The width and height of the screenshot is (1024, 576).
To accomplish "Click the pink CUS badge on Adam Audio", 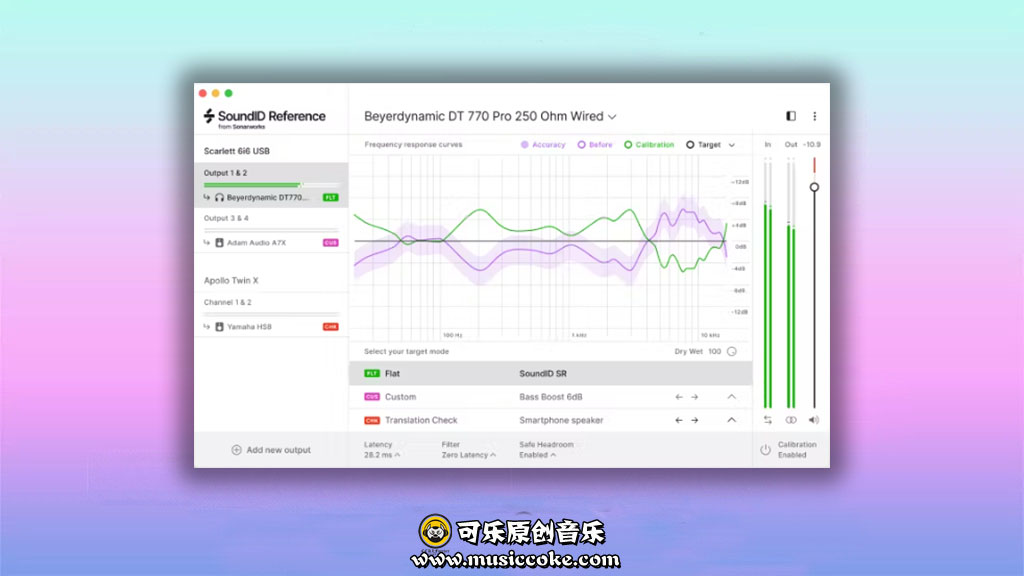I will coord(330,242).
